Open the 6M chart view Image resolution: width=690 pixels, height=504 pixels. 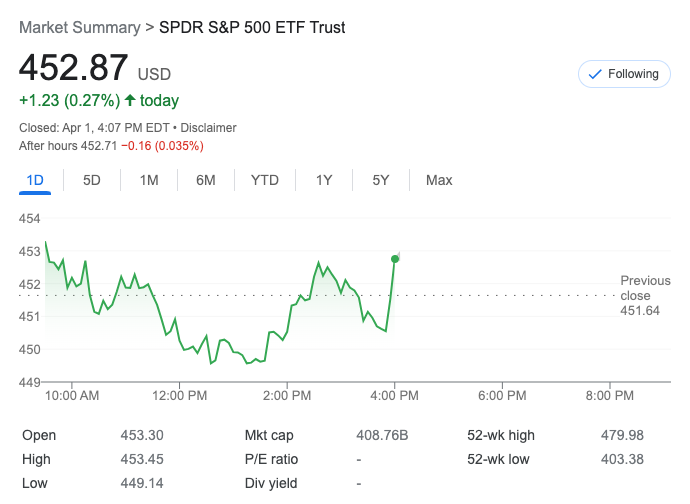tap(206, 180)
